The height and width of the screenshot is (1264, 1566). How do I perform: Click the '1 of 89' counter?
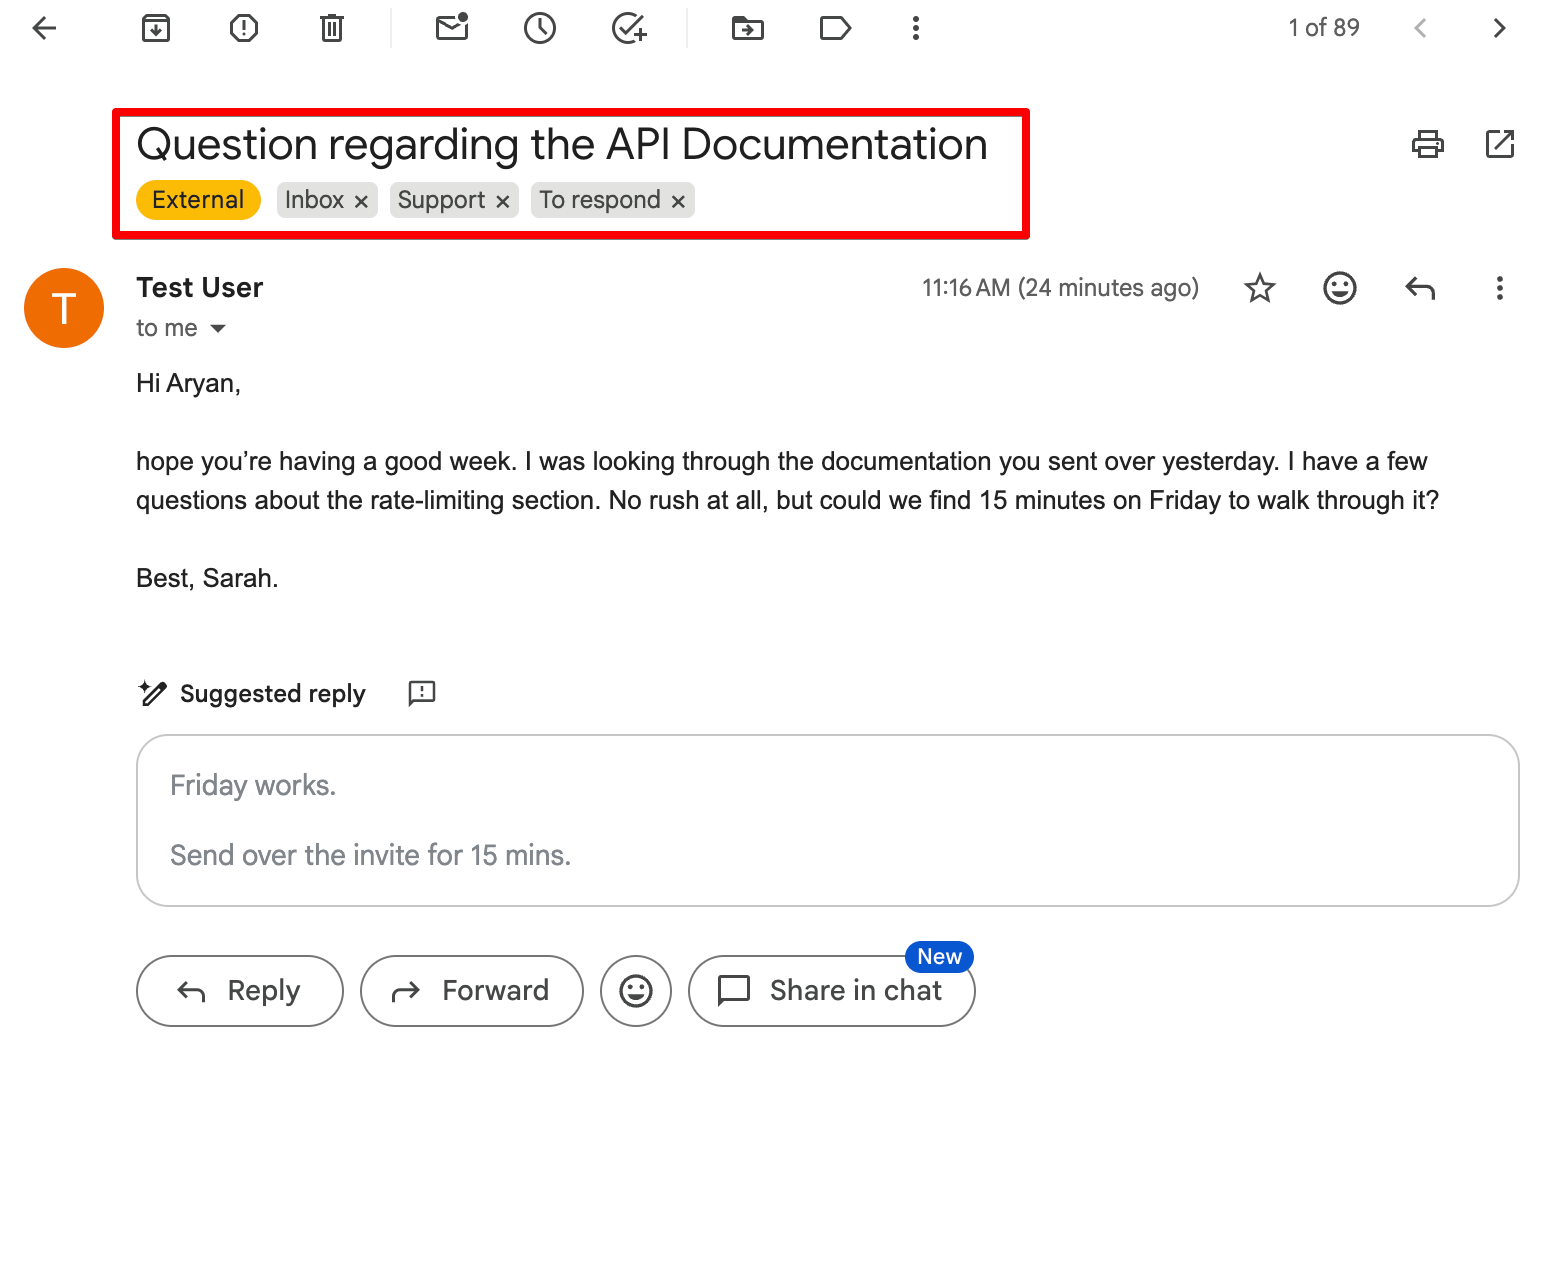click(x=1324, y=28)
